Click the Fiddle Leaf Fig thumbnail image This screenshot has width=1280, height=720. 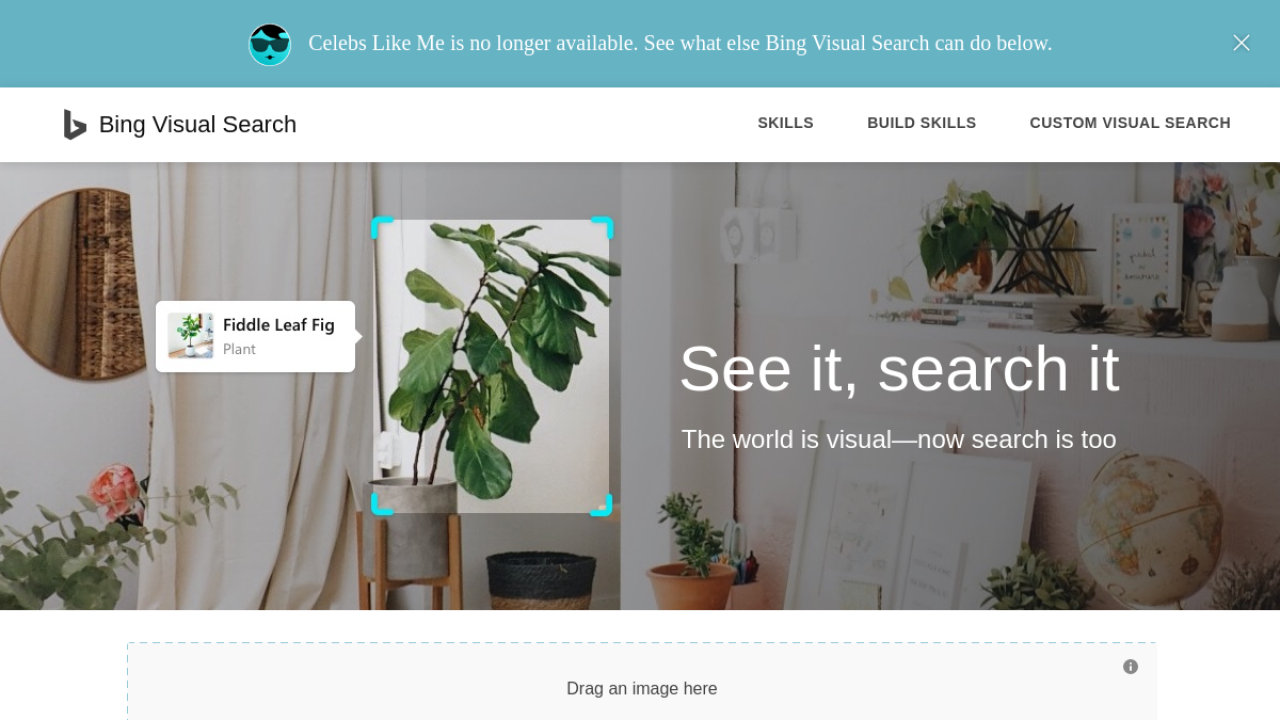click(190, 336)
